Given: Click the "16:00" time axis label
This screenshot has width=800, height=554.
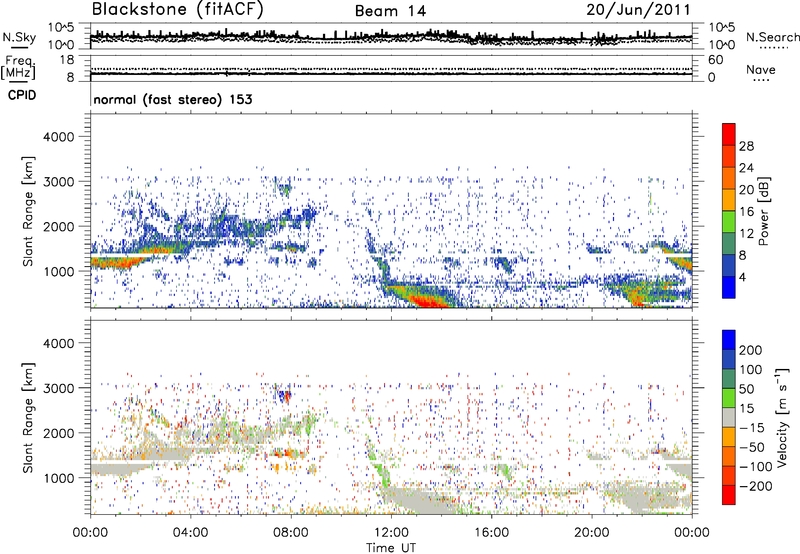Looking at the screenshot, I should click(491, 533).
